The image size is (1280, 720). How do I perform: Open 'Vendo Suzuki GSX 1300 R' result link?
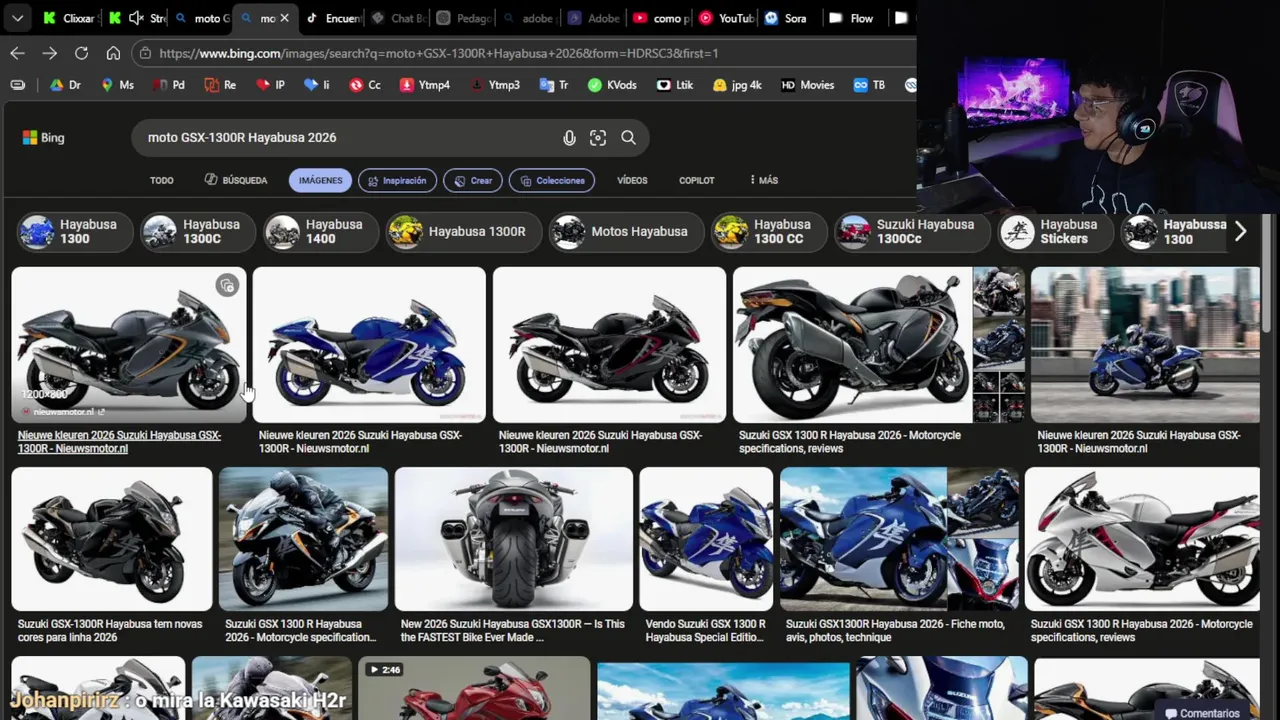706,630
